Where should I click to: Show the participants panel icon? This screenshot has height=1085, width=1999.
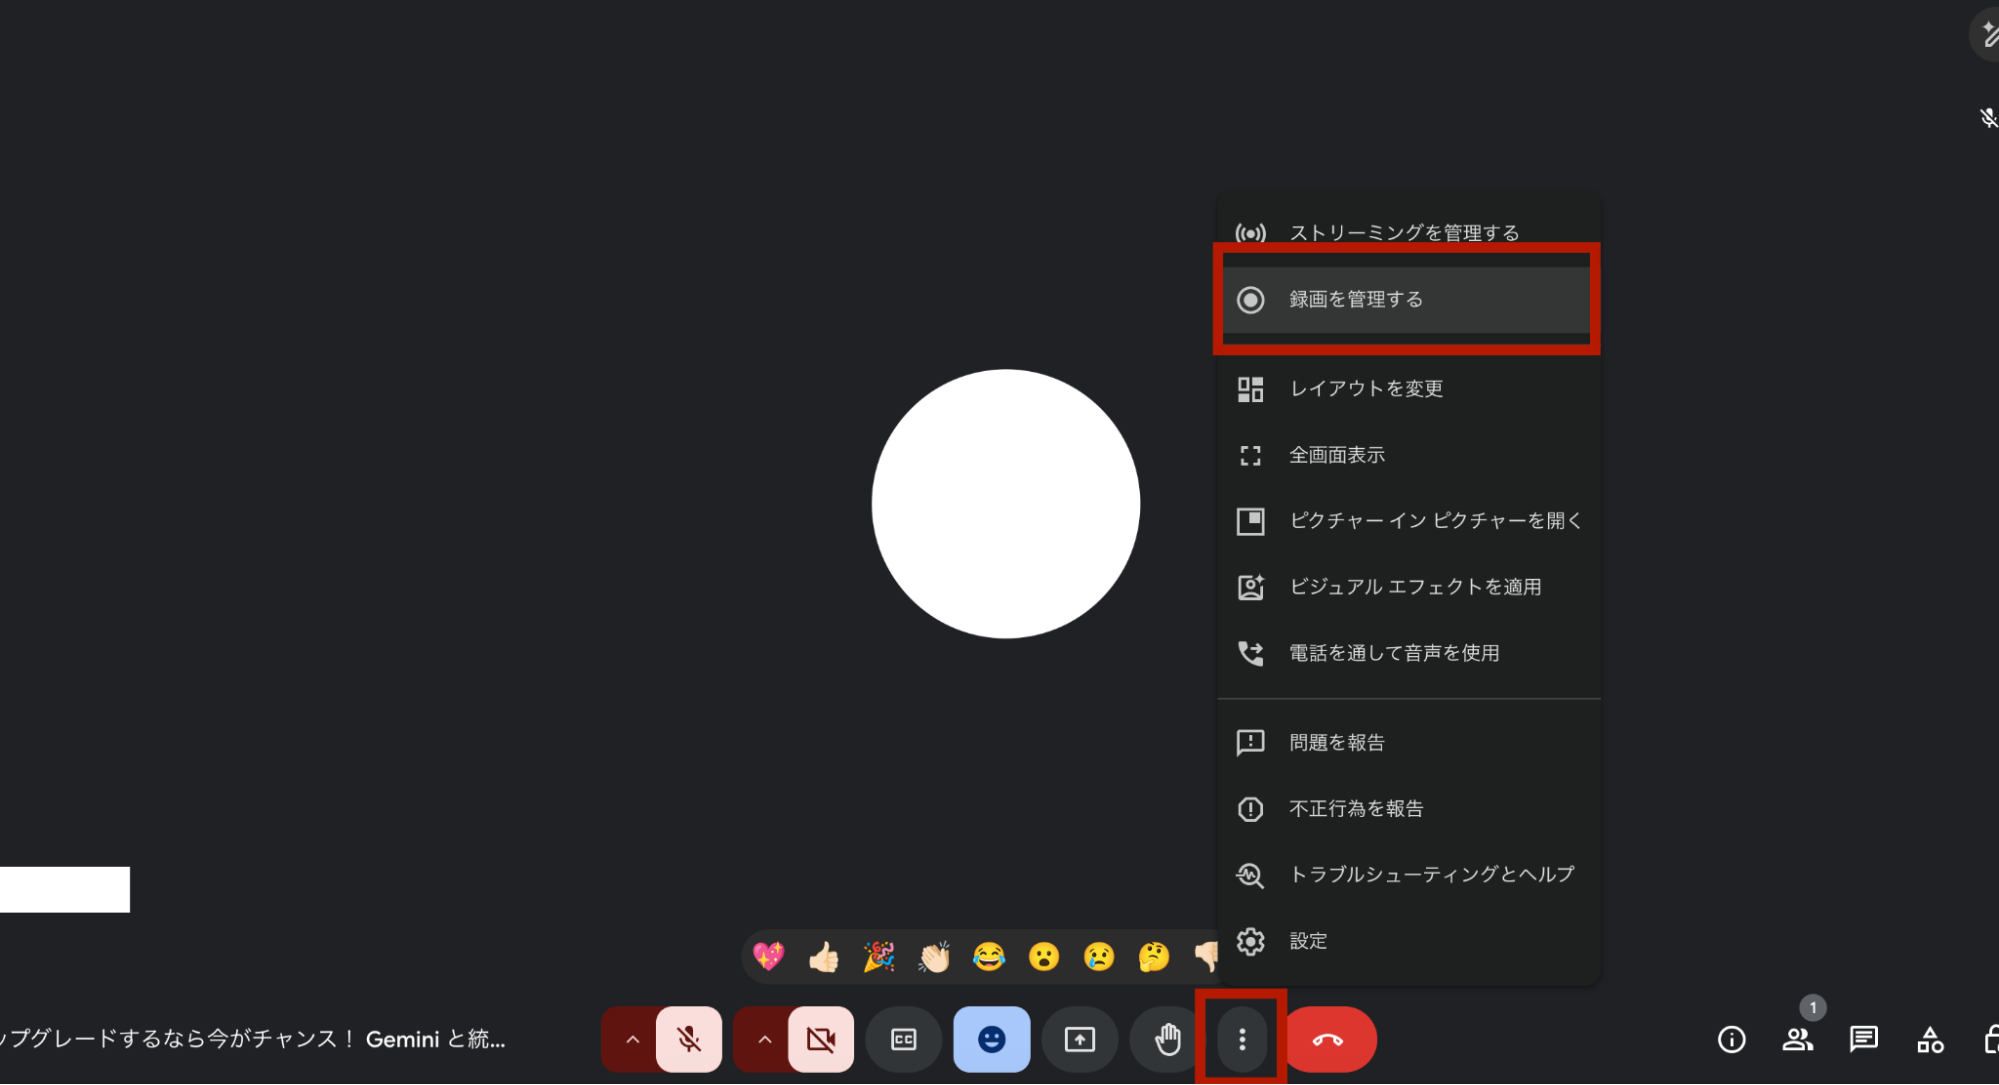pos(1798,1040)
